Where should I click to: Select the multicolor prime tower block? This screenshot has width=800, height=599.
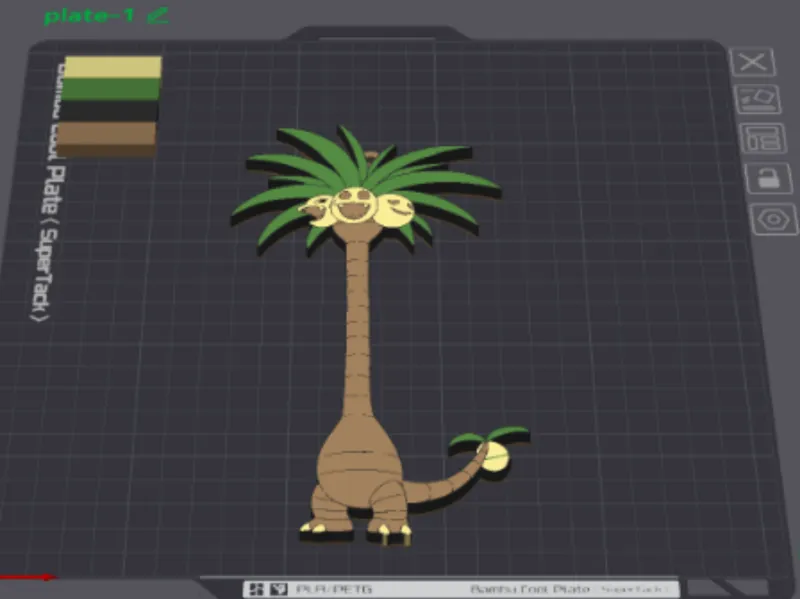coord(109,107)
